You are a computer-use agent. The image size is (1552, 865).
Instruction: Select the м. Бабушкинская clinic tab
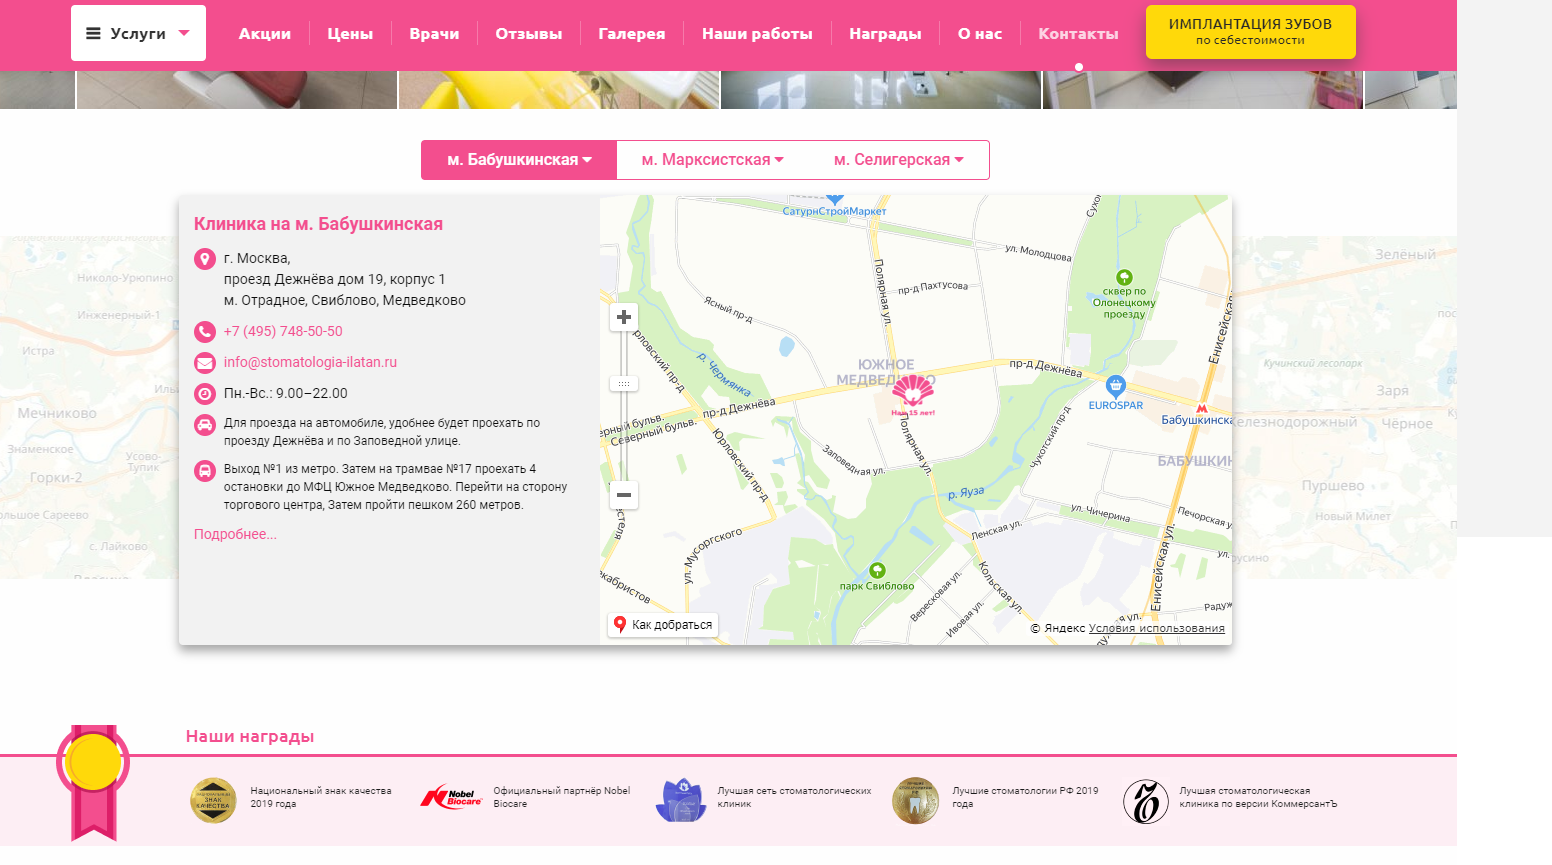coord(519,160)
